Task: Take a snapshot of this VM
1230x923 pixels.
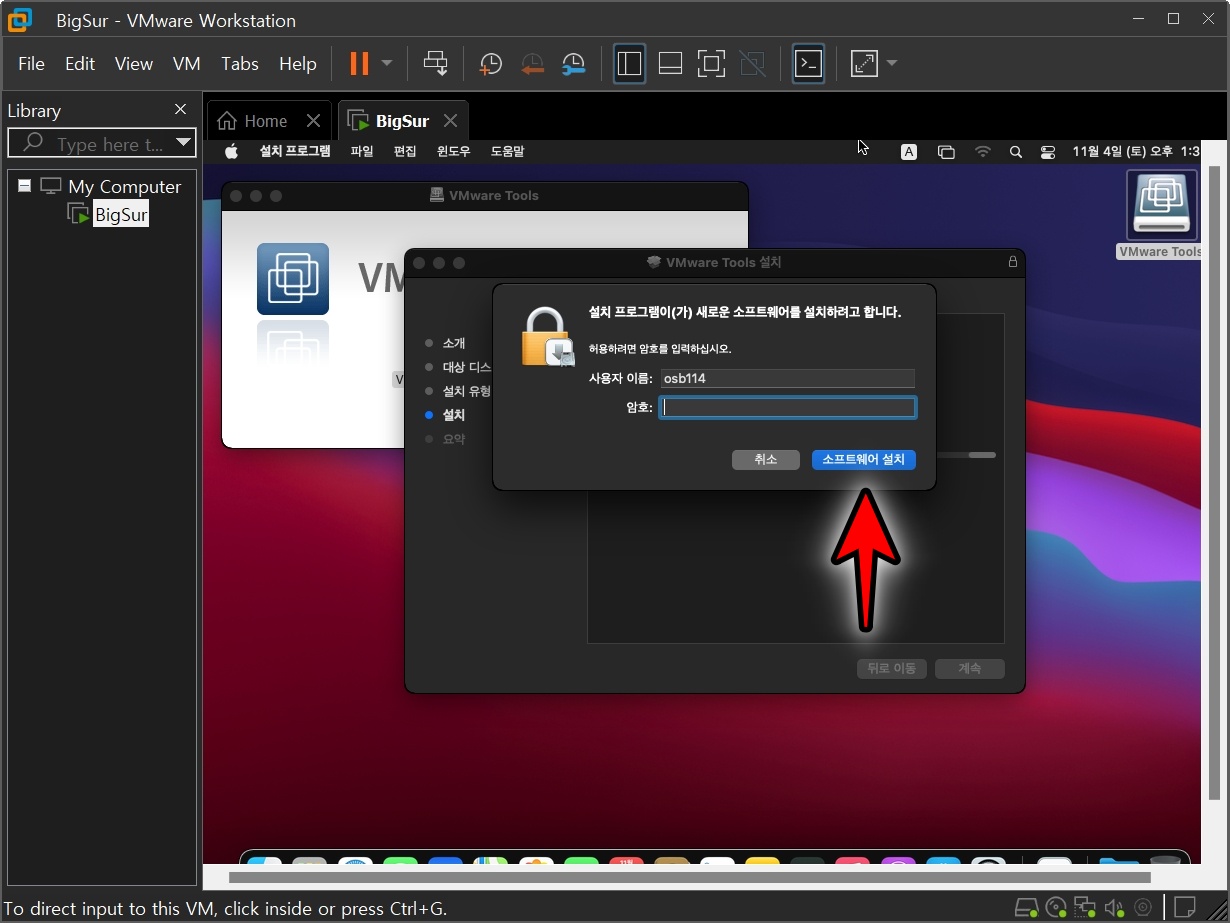Action: pos(490,64)
